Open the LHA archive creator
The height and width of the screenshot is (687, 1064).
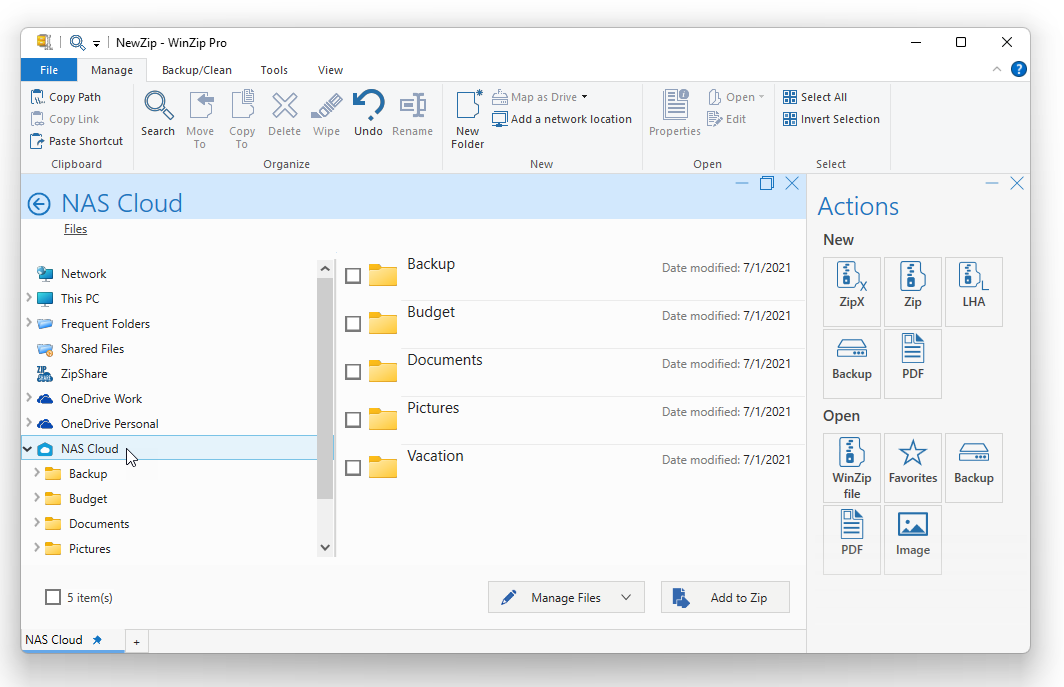coord(973,291)
